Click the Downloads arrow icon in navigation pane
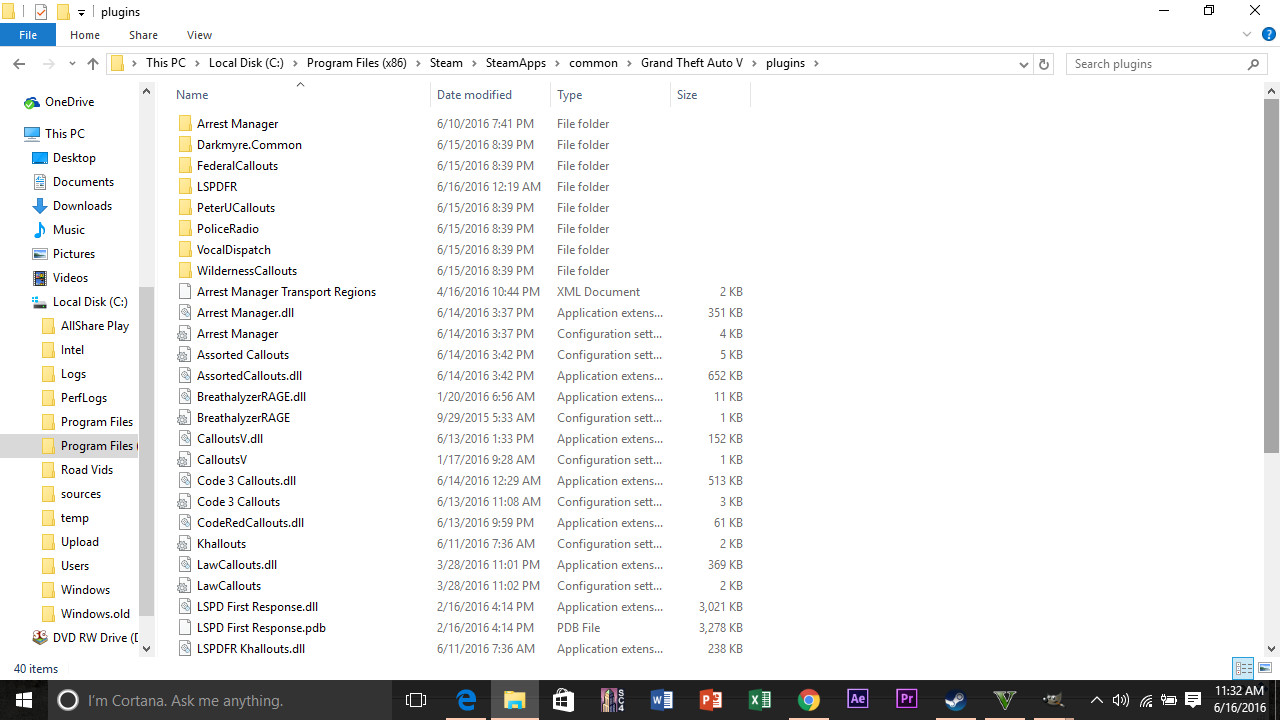This screenshot has width=1280, height=720. [40, 206]
